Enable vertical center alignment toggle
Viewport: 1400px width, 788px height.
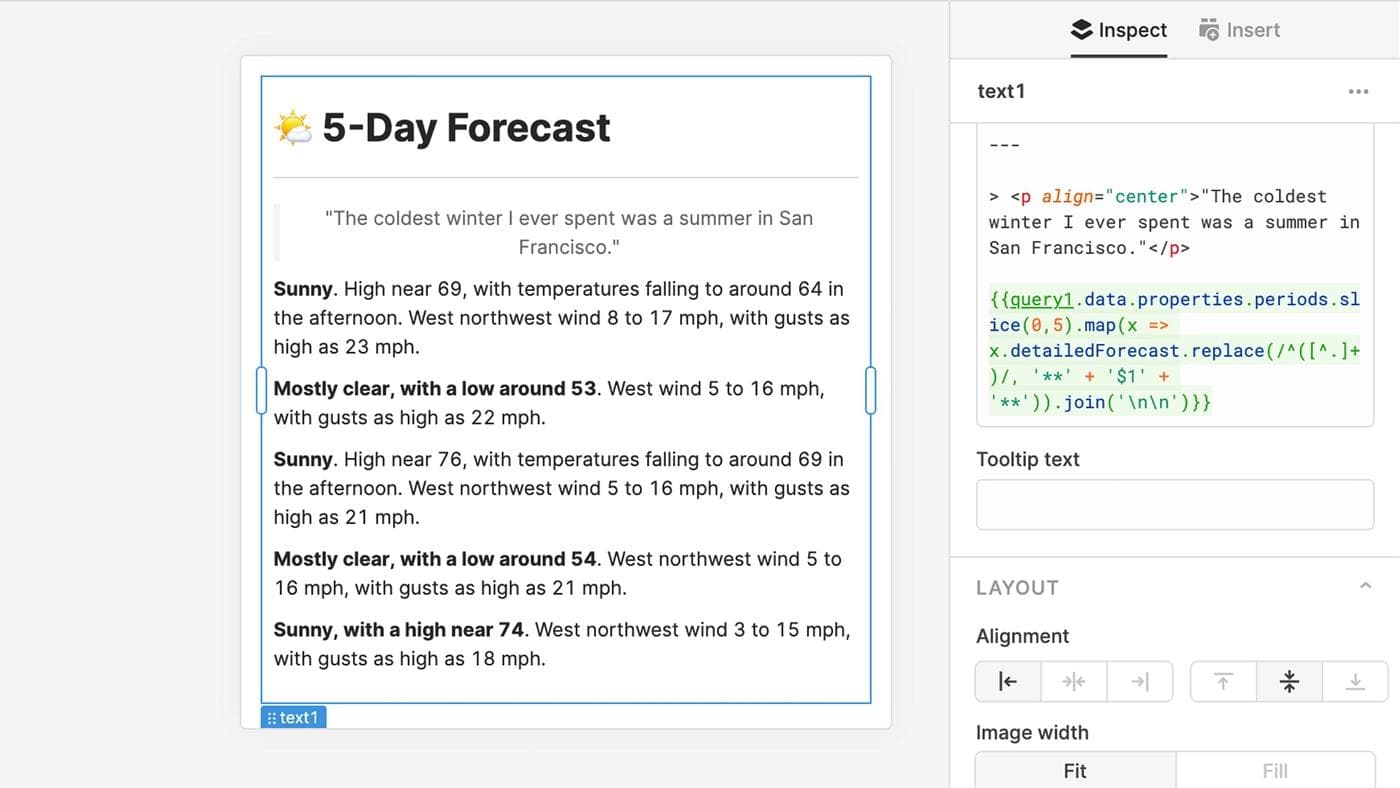coord(1288,681)
